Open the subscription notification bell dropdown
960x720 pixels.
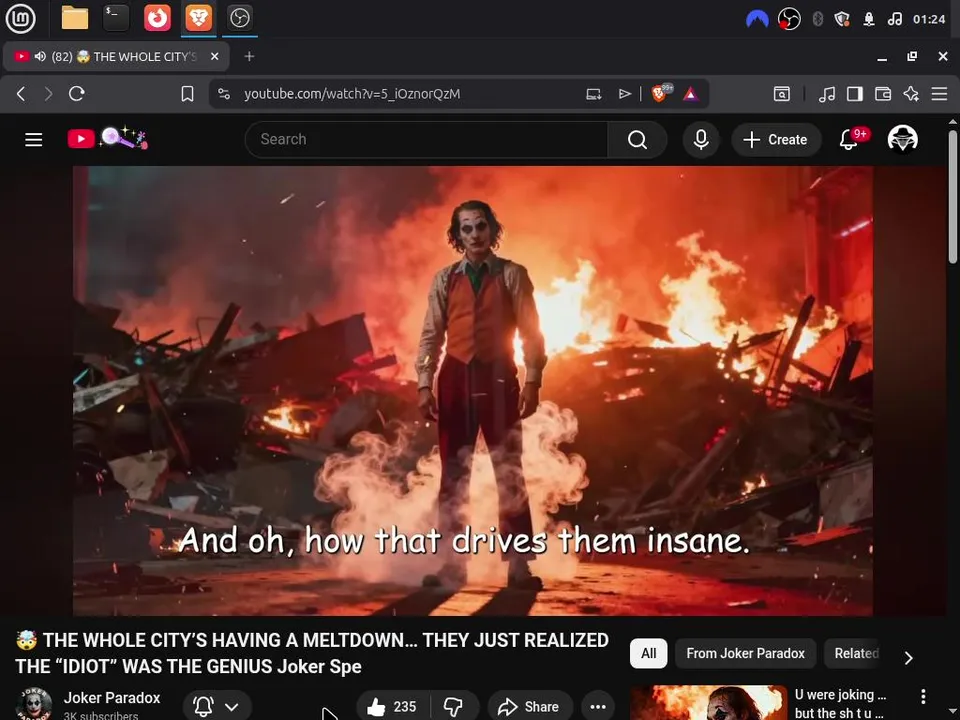[216, 706]
